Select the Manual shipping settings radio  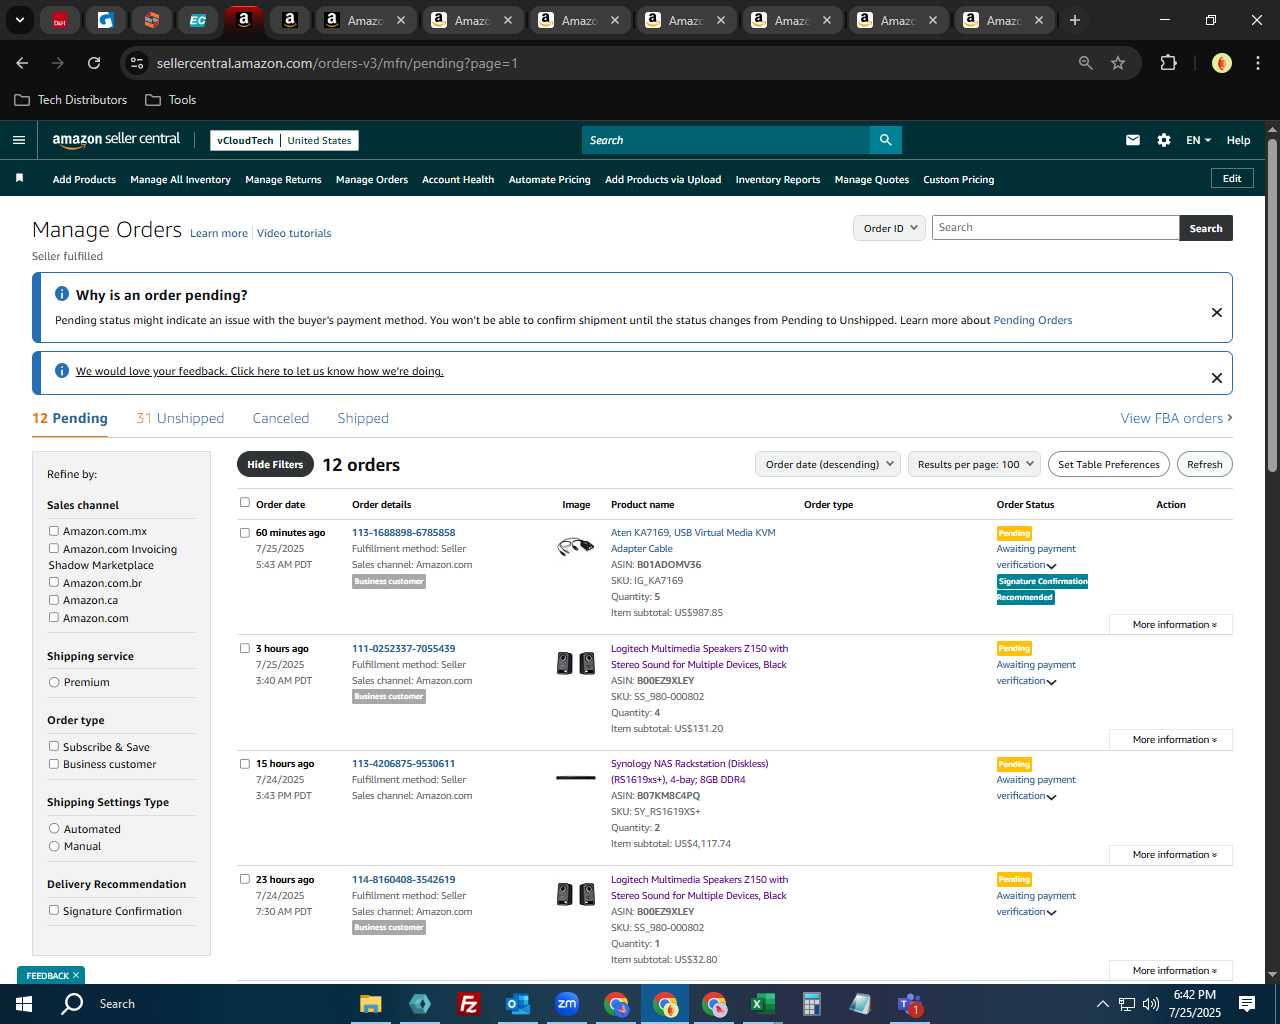[54, 846]
